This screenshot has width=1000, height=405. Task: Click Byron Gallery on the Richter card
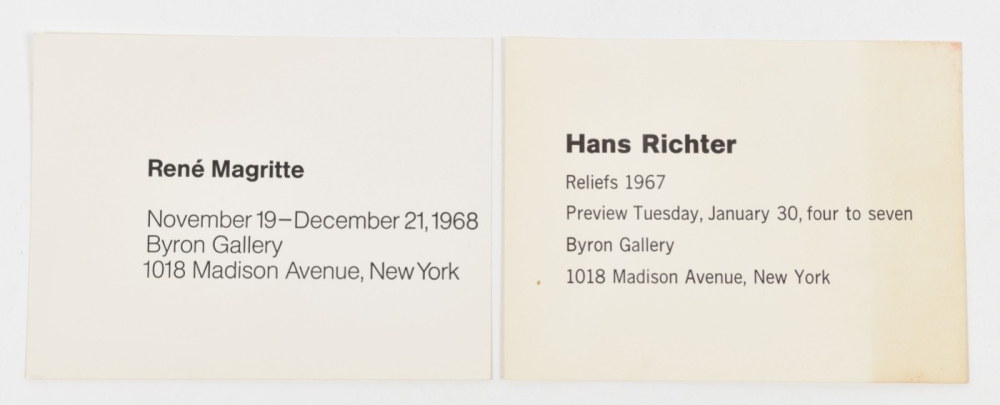[x=619, y=245]
